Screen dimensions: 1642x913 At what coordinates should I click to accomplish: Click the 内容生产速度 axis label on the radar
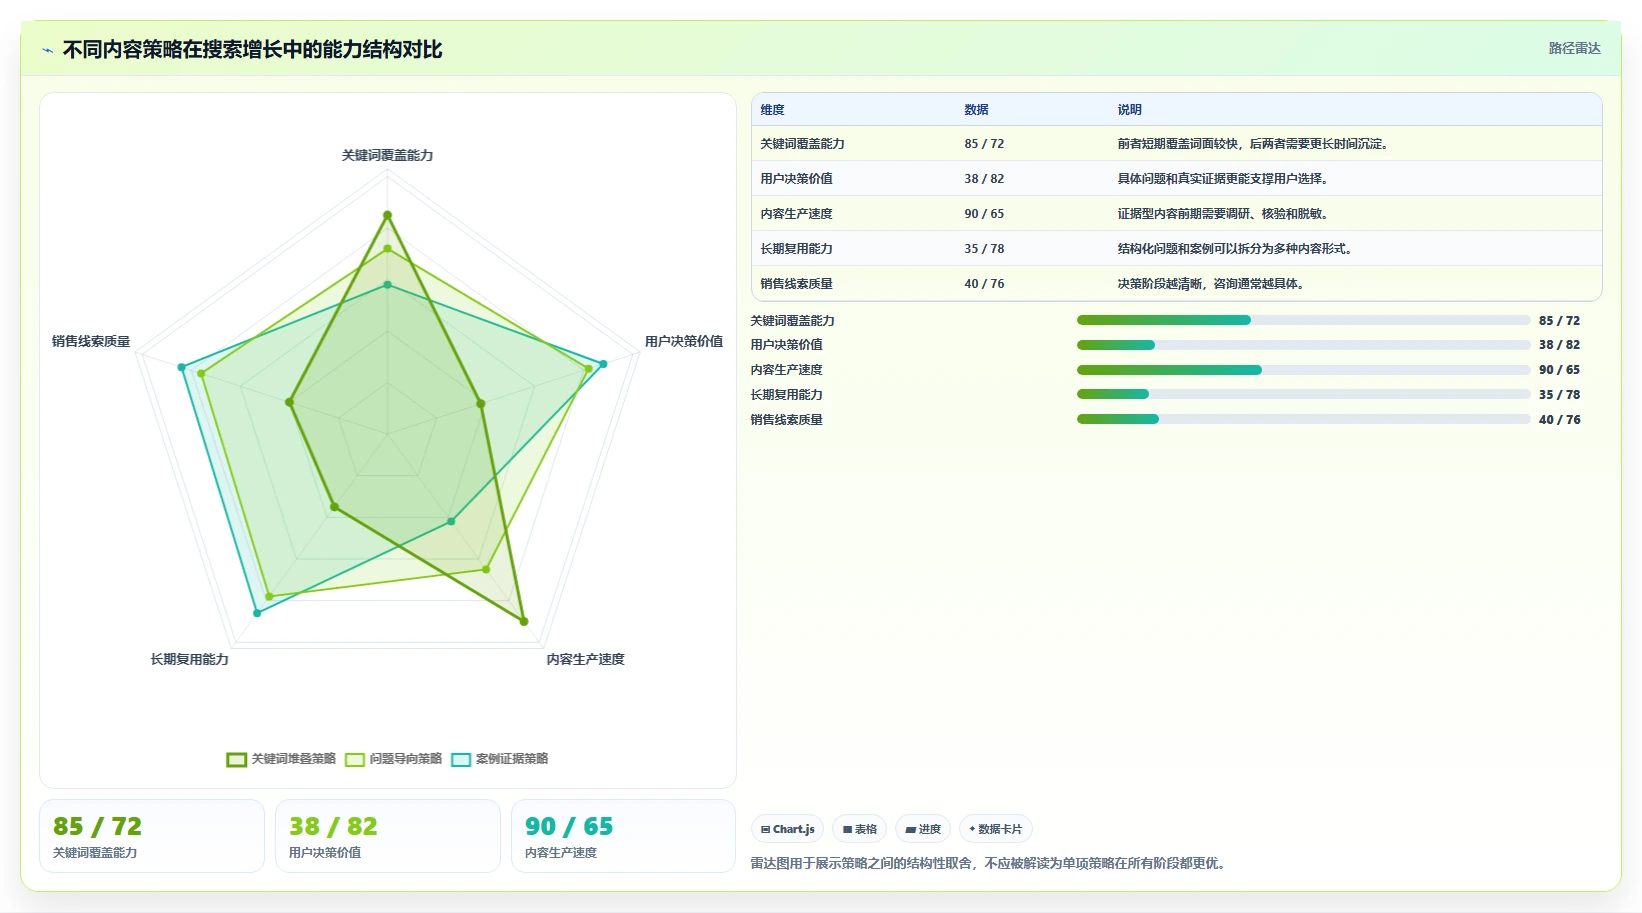pyautogui.click(x=585, y=659)
